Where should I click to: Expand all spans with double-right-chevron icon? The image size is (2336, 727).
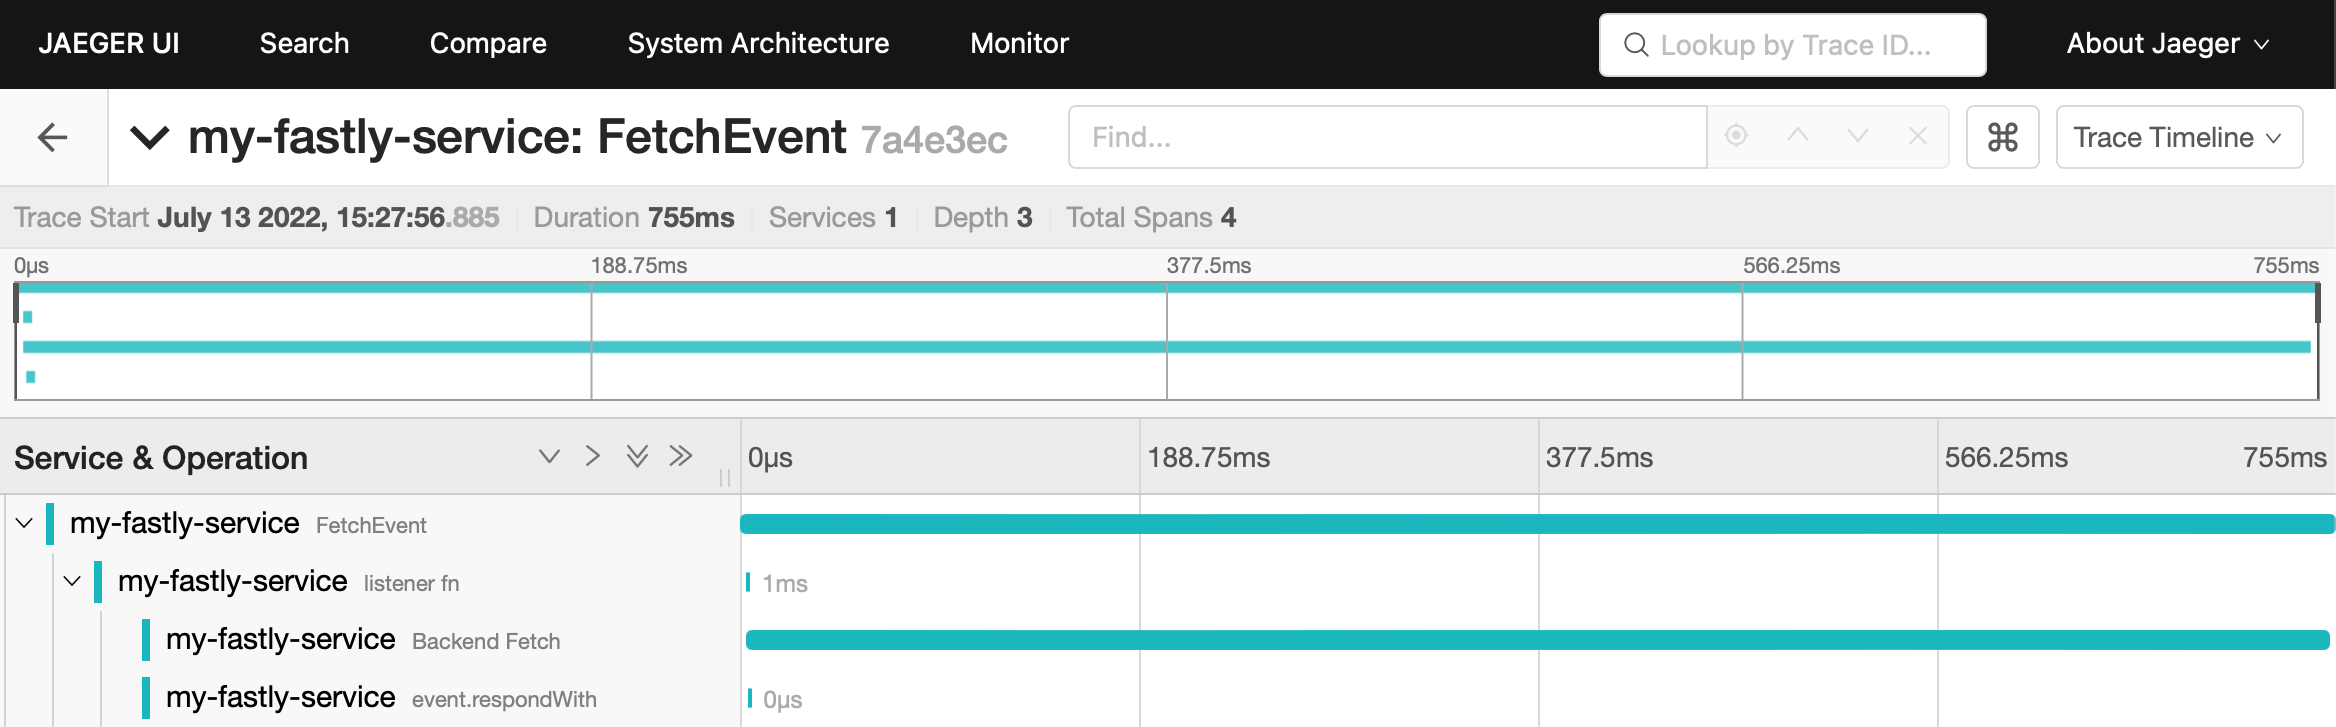(x=681, y=455)
